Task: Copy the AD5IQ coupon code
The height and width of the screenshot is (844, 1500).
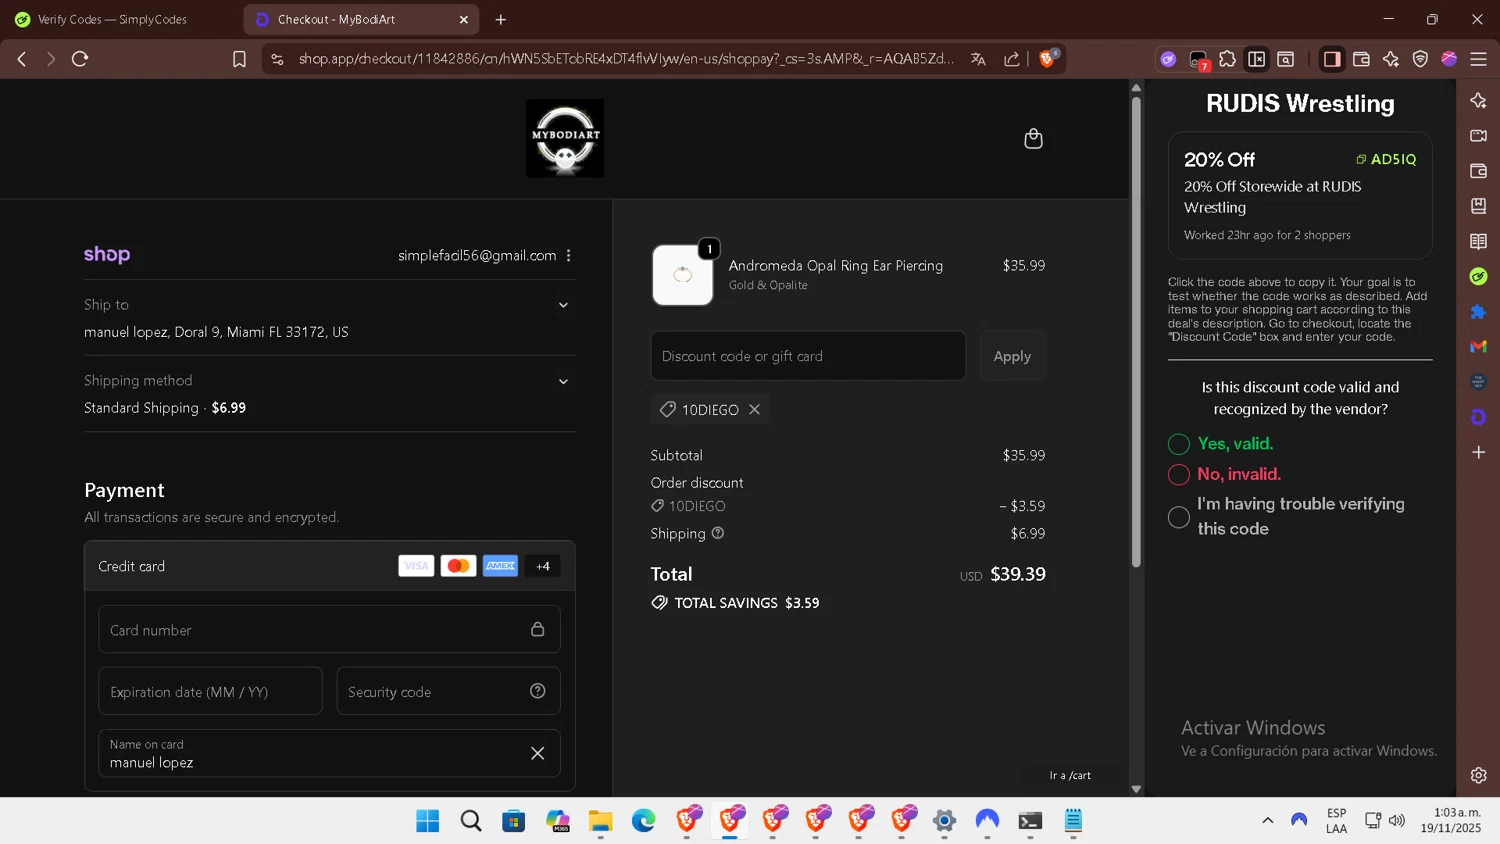Action: click(x=1386, y=159)
